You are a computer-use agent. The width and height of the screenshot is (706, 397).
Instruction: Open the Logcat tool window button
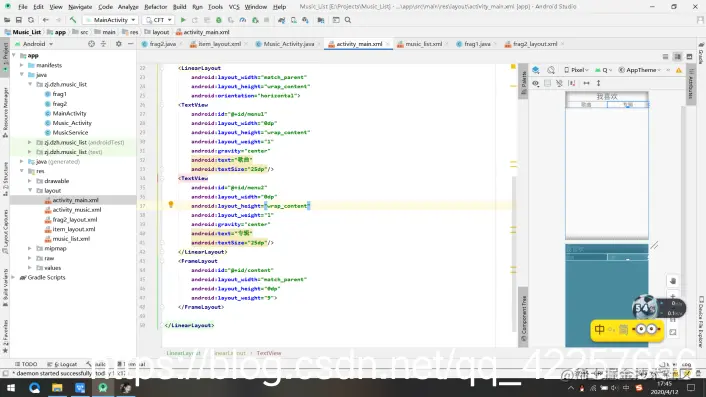pyautogui.click(x=65, y=364)
